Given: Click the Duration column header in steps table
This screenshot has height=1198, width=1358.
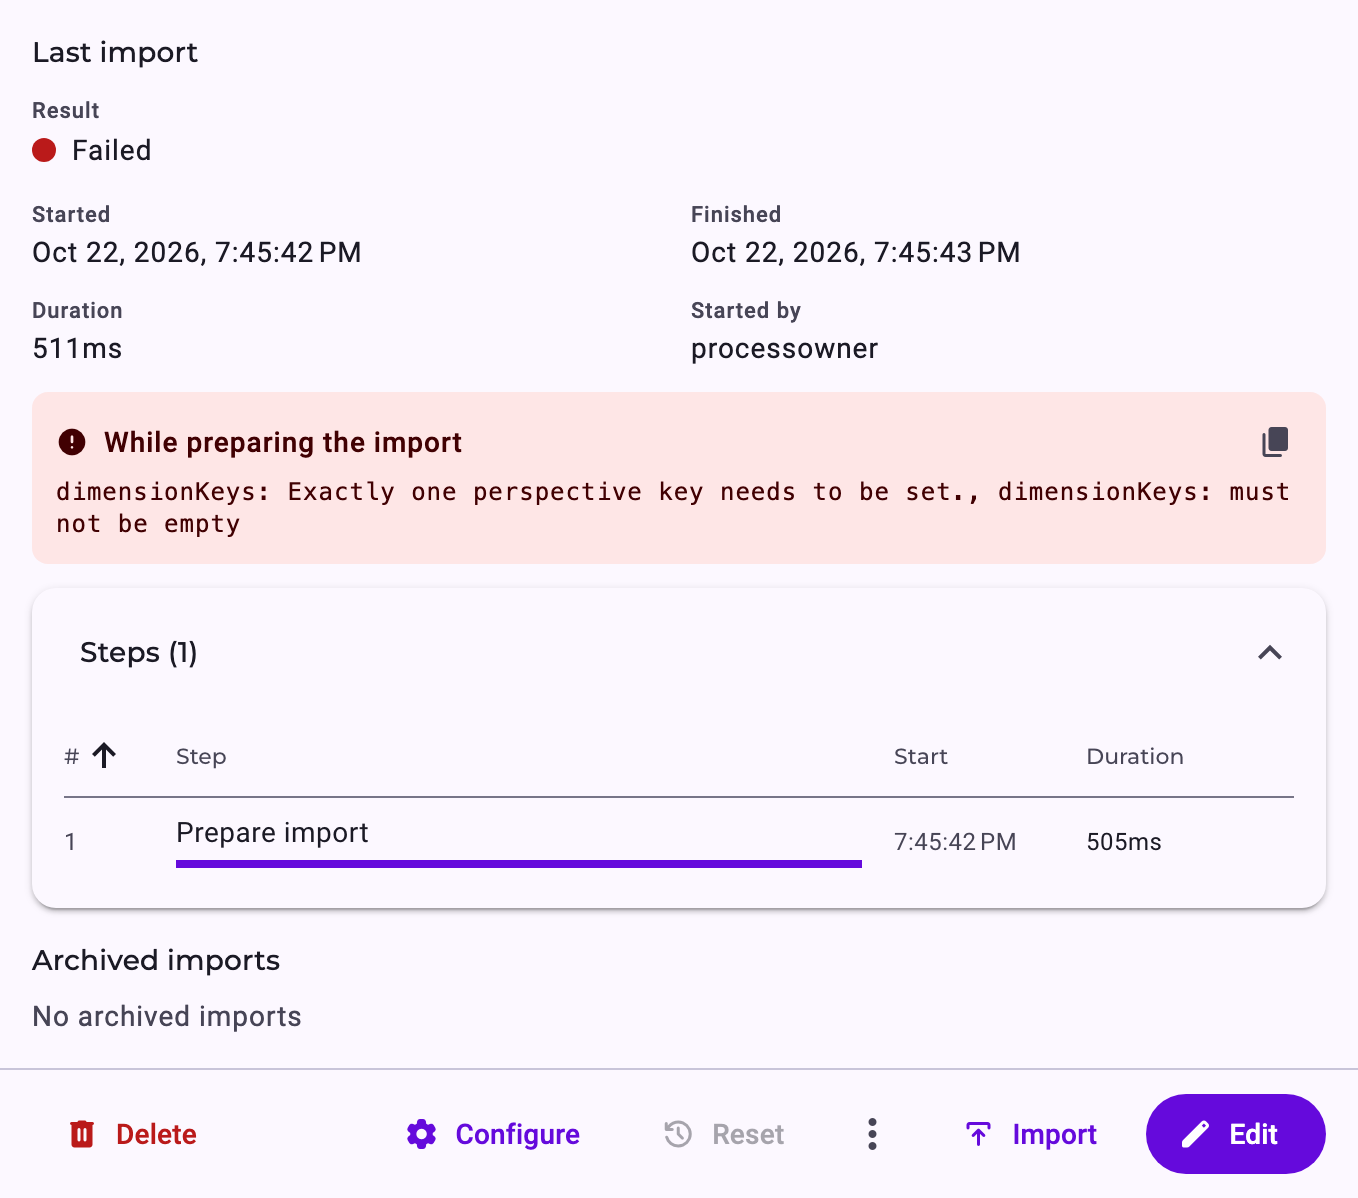Looking at the screenshot, I should pos(1135,757).
